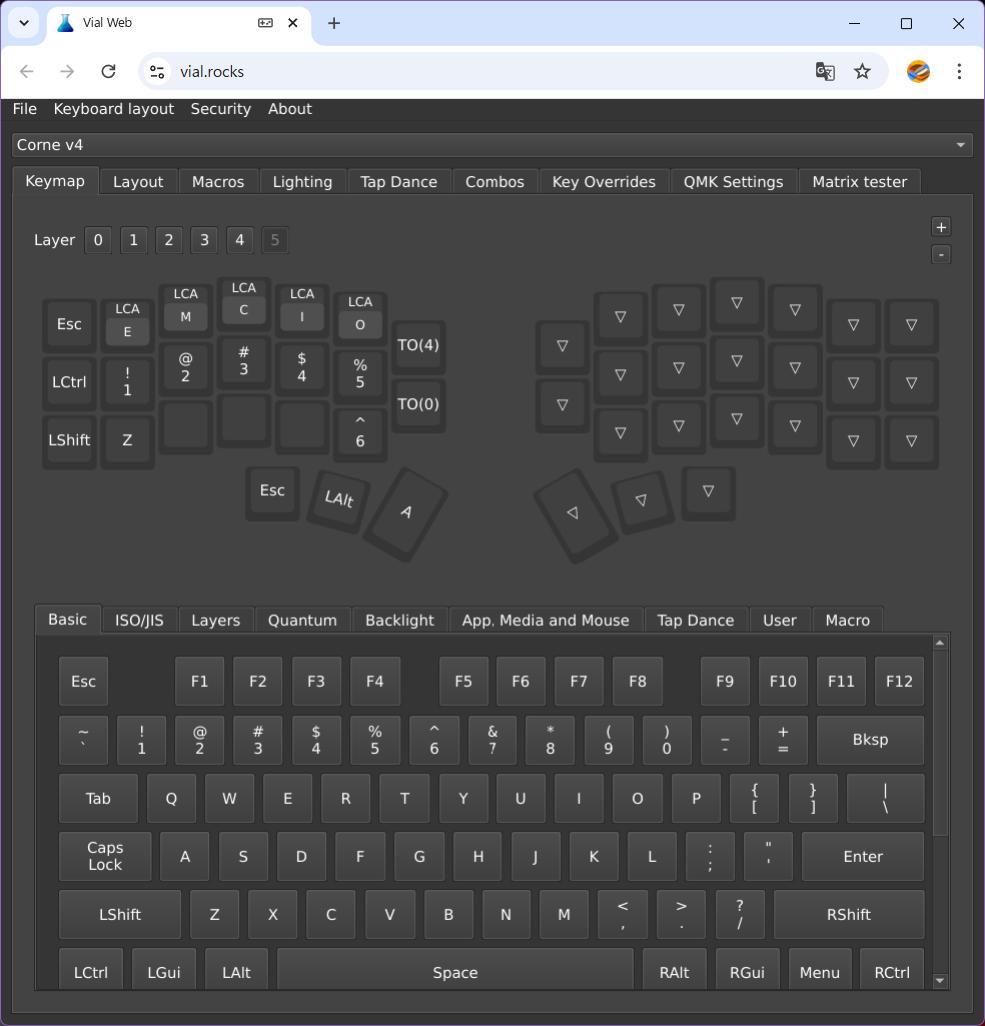This screenshot has width=985, height=1026.
Task: Go back with the browser back arrow
Action: point(27,71)
